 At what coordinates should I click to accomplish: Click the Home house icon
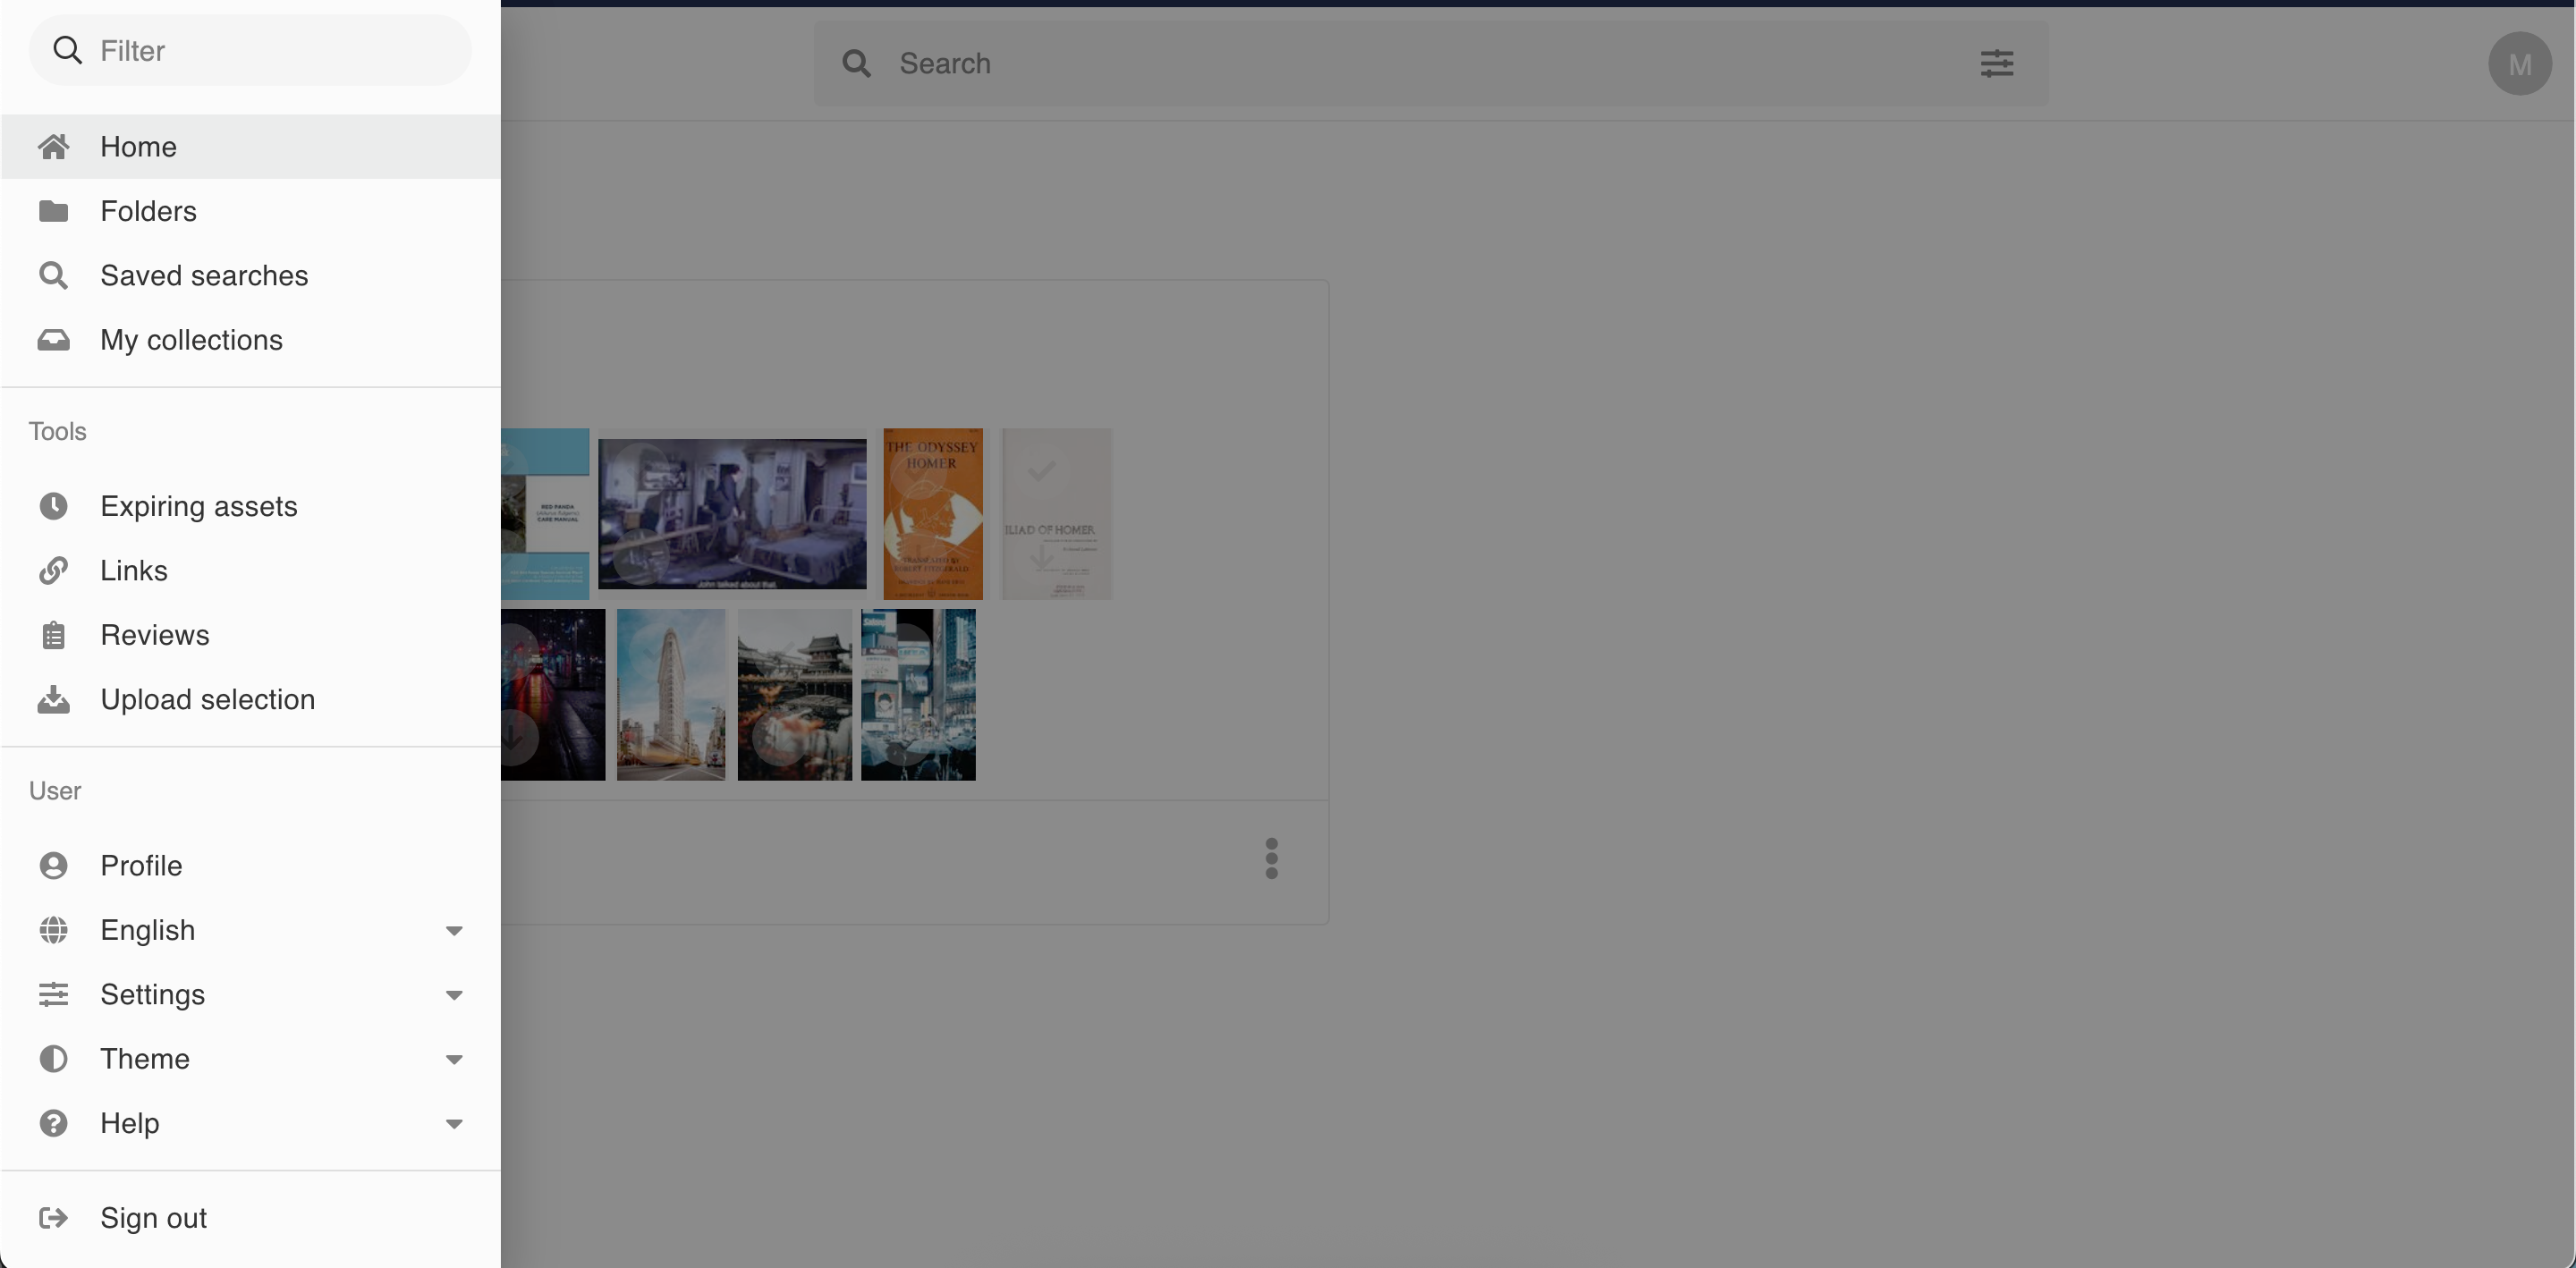(x=53, y=147)
